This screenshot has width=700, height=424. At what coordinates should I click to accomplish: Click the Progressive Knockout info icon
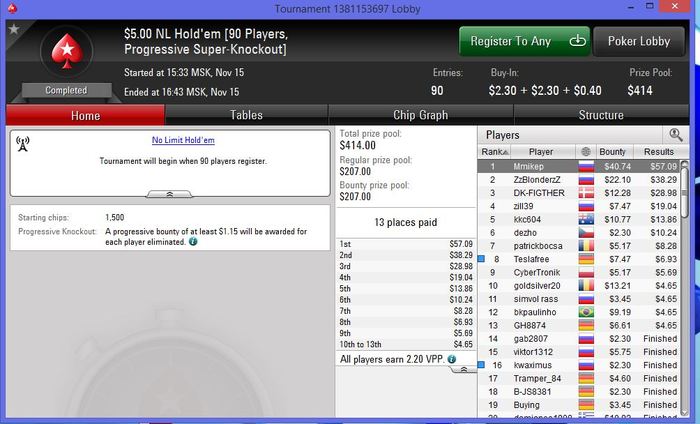point(193,242)
